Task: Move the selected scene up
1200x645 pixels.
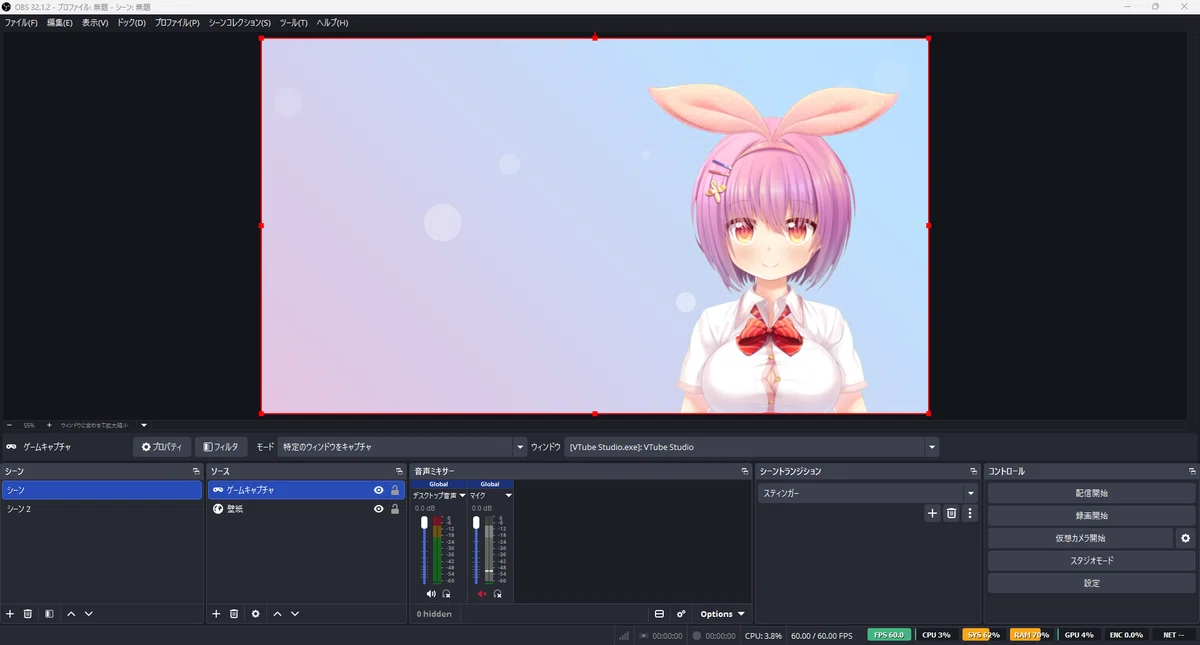Action: (x=71, y=614)
